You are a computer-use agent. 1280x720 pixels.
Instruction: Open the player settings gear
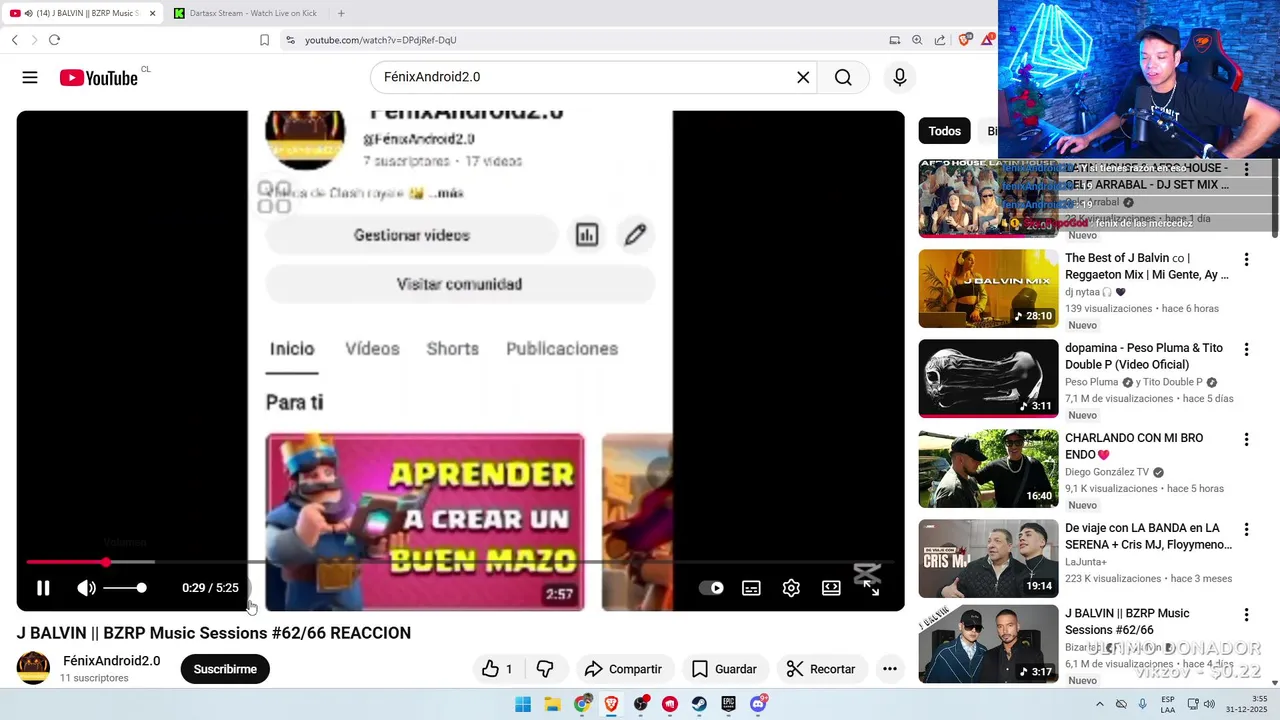(x=791, y=588)
